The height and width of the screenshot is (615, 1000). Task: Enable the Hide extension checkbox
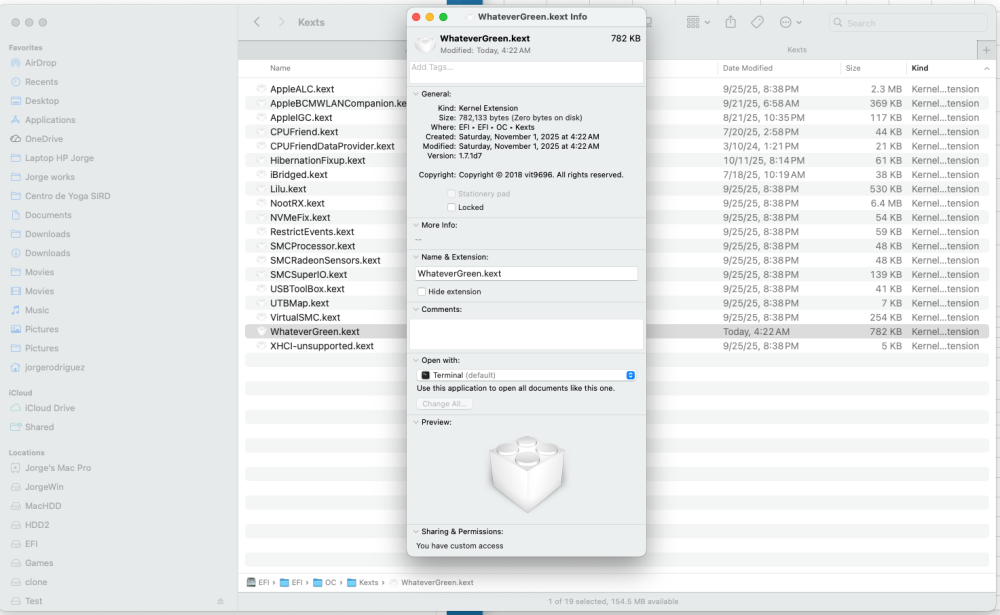[x=422, y=292]
